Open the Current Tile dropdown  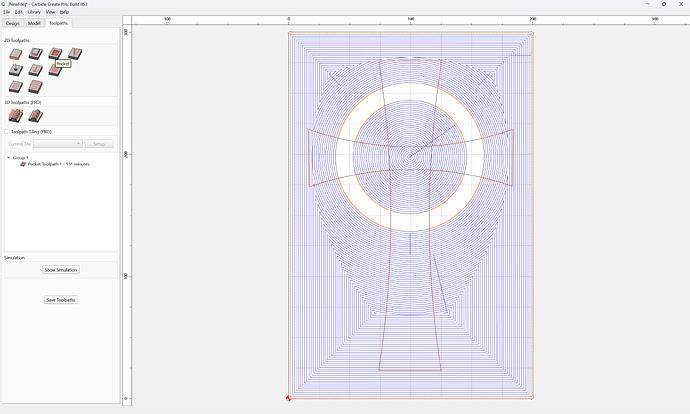click(x=58, y=144)
